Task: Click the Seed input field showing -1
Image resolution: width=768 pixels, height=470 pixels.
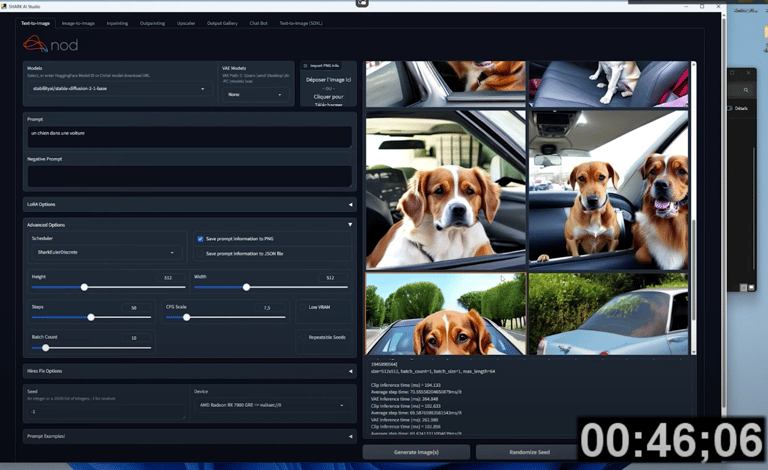Action: tap(106, 412)
